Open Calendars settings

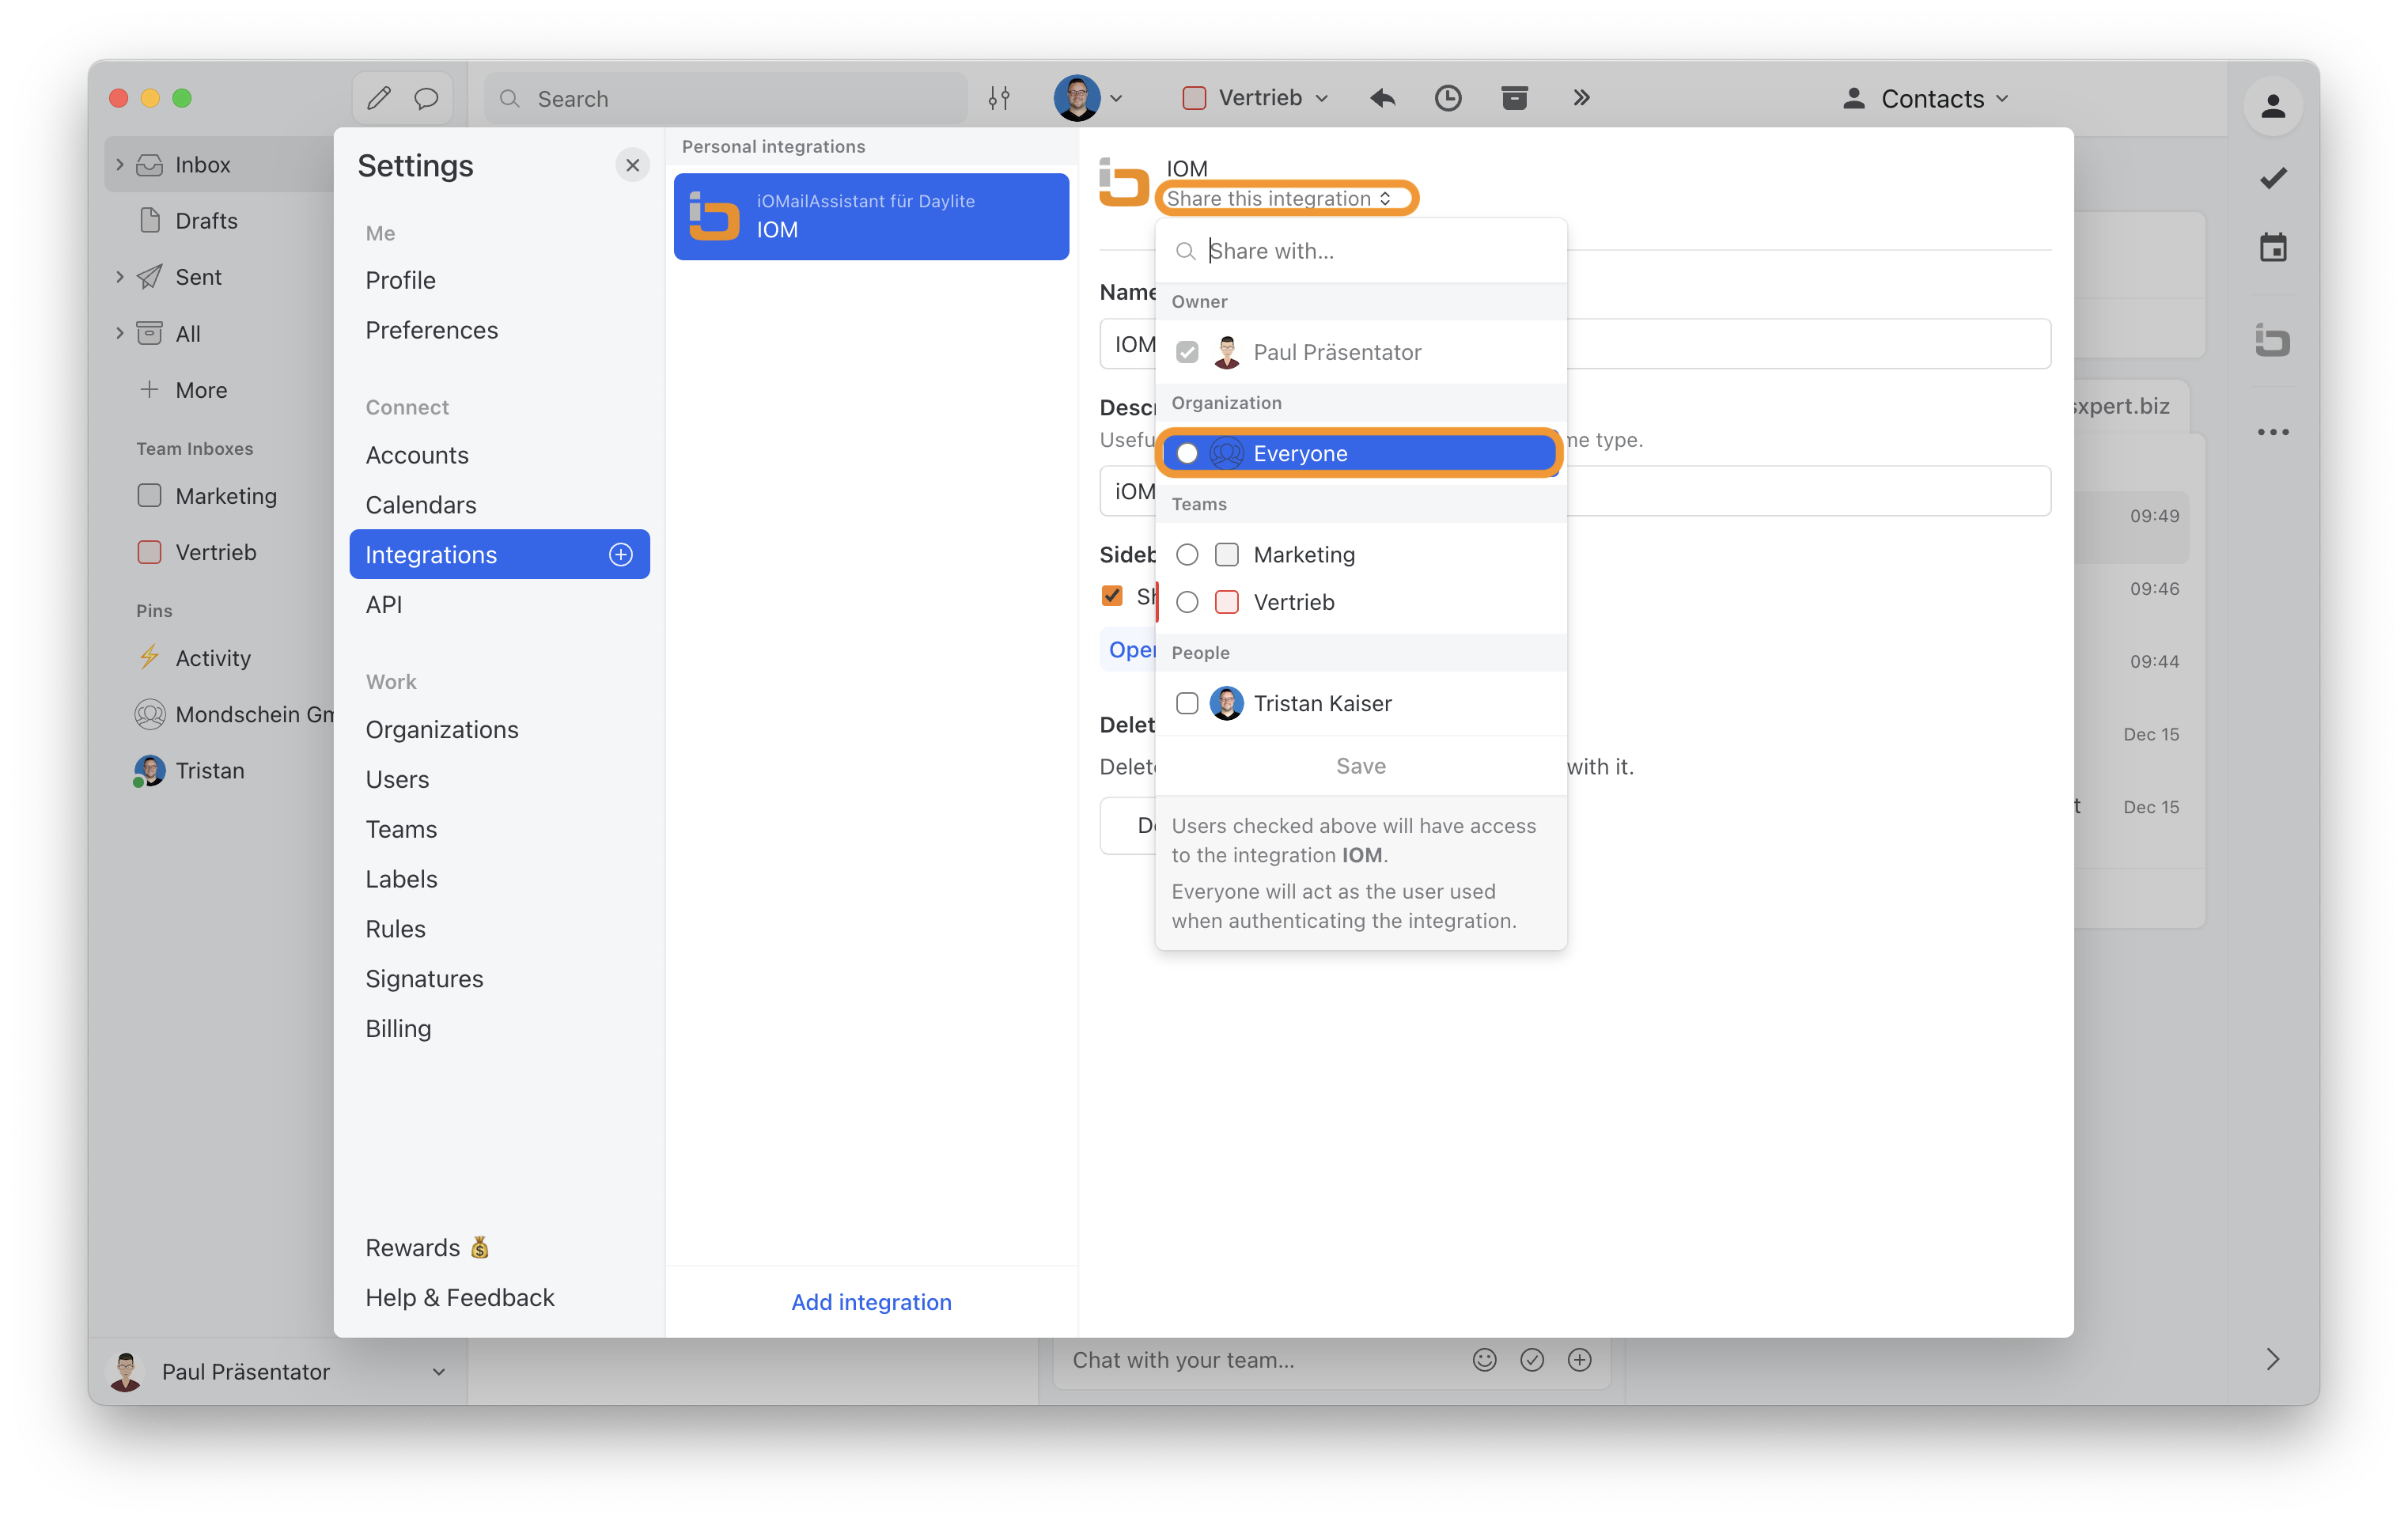[421, 506]
